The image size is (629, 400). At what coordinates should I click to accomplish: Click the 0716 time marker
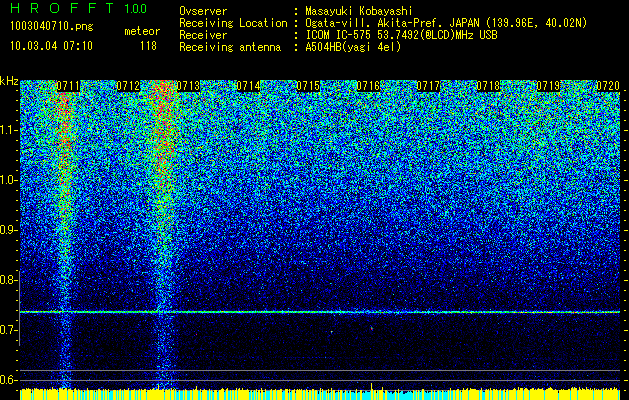(368, 86)
